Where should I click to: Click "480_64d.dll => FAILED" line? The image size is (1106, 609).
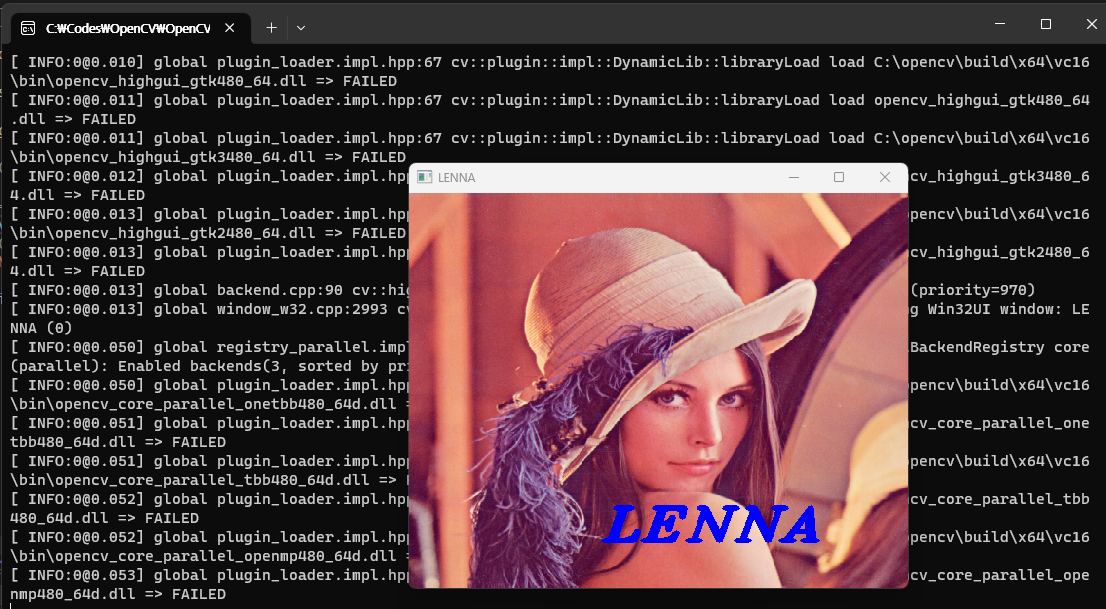(104, 519)
